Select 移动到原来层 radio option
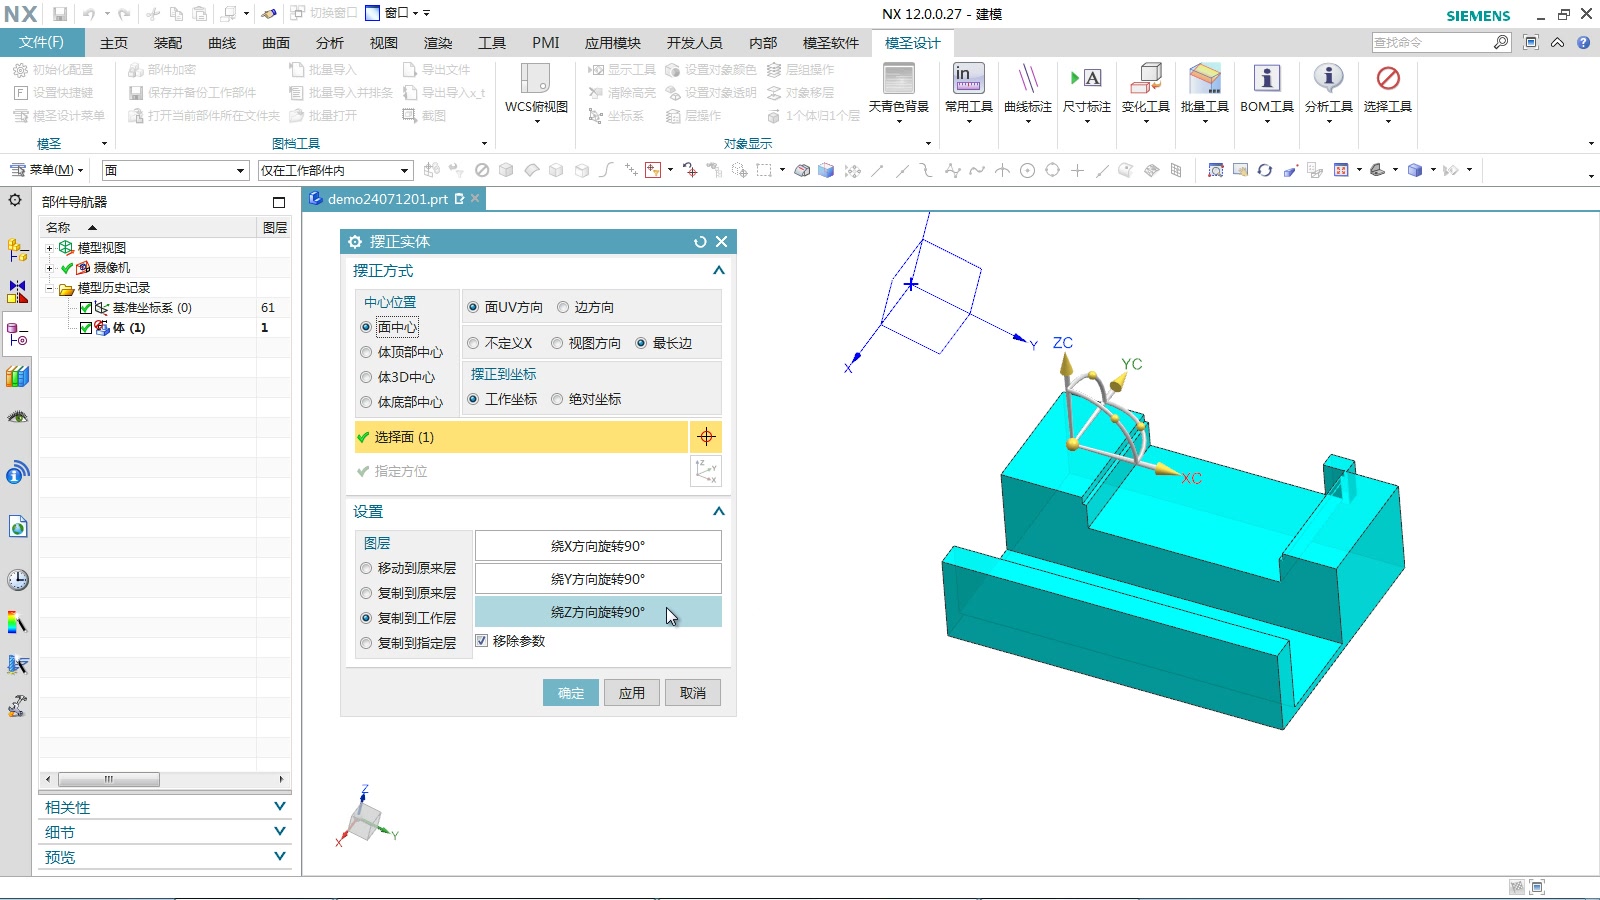Image resolution: width=1600 pixels, height=900 pixels. pos(366,568)
